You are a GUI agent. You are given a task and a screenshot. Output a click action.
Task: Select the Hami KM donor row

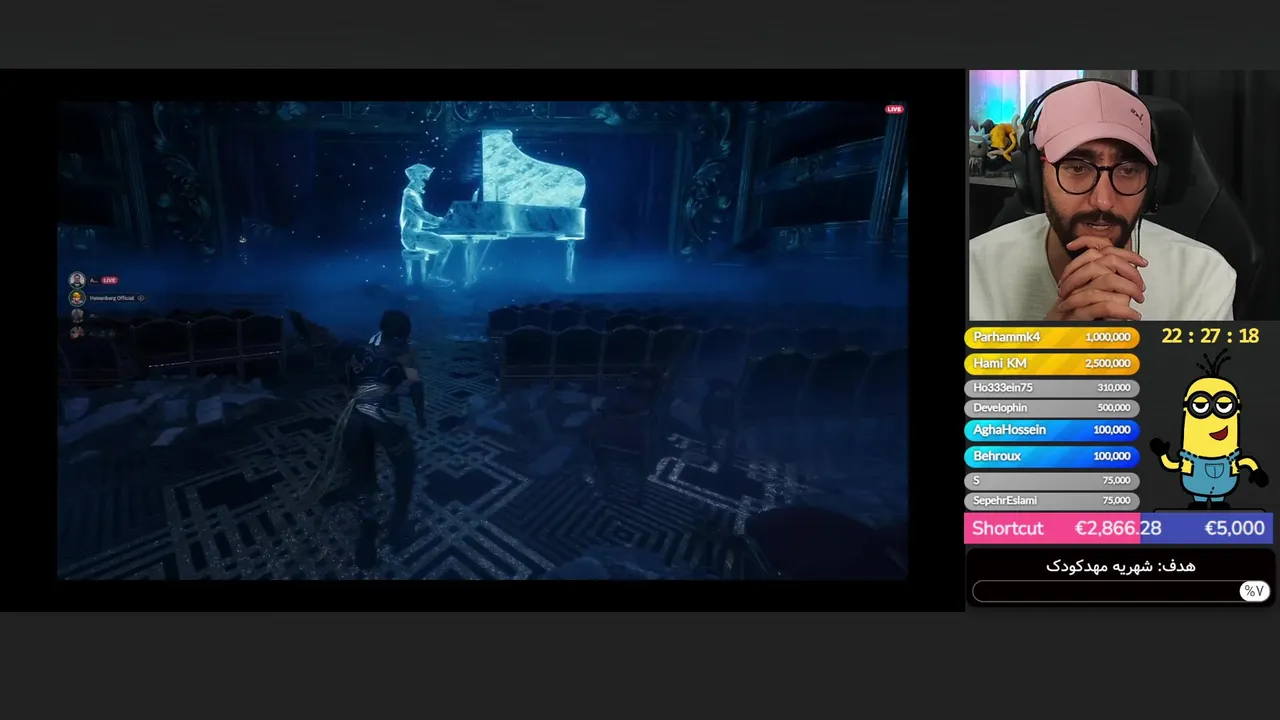(1050, 363)
